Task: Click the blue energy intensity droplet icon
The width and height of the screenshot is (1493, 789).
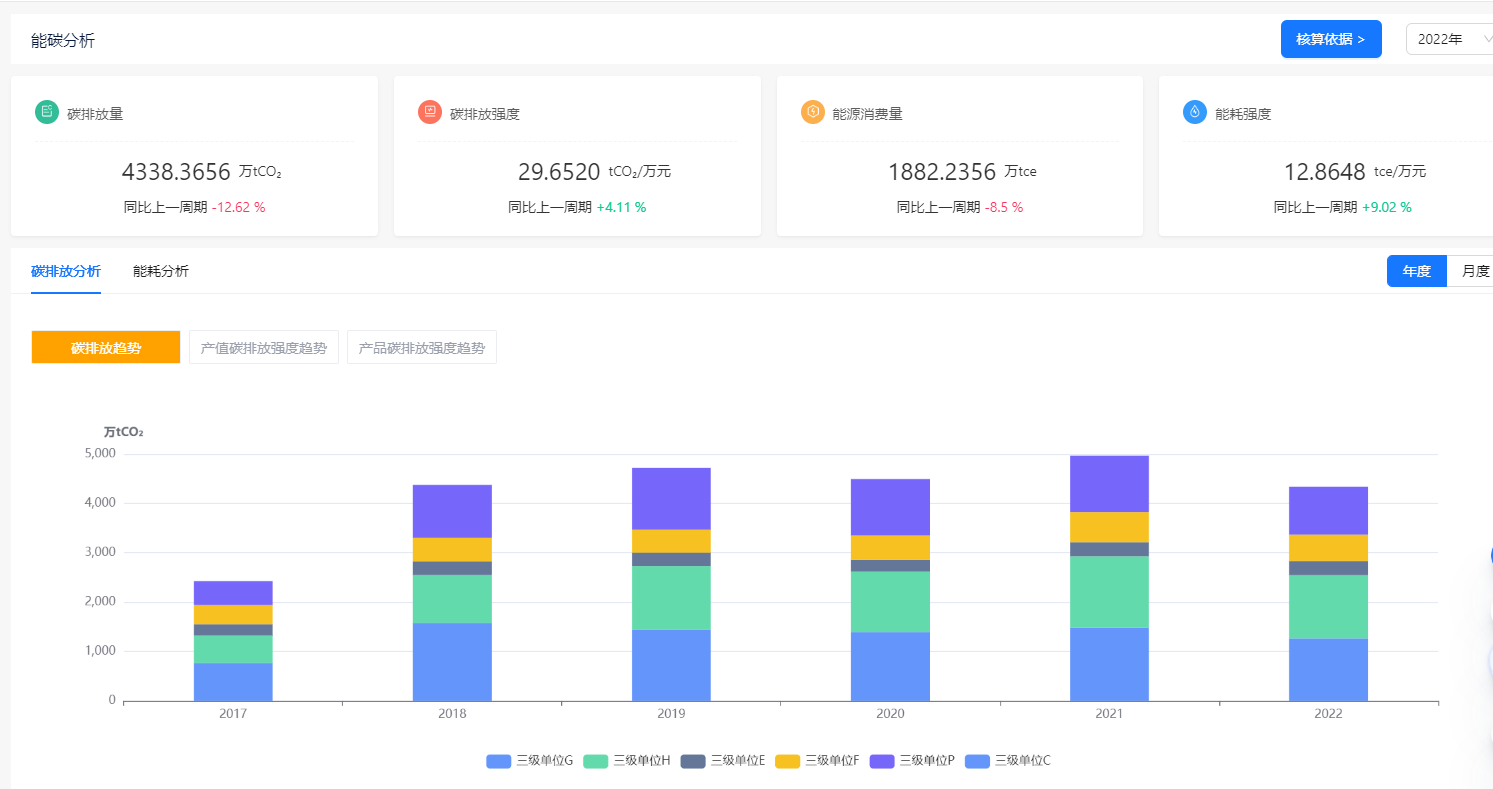Action: (x=1195, y=112)
